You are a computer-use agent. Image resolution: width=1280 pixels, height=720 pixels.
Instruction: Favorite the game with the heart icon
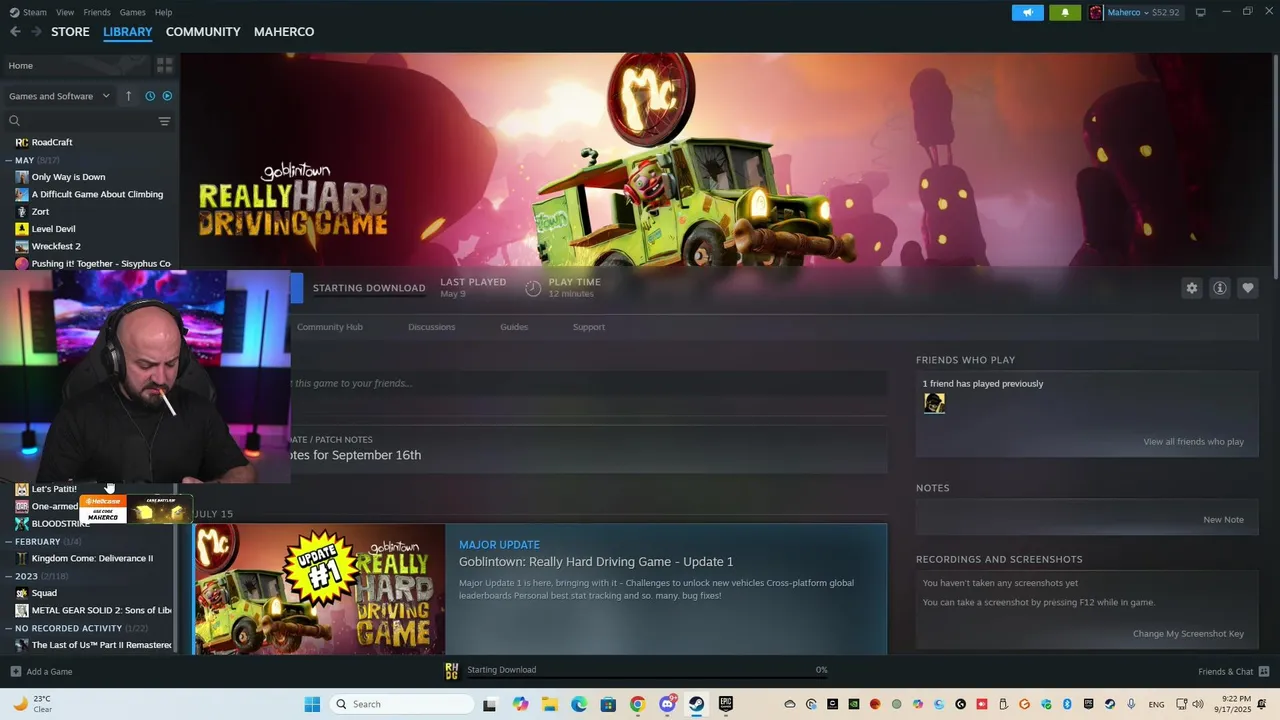point(1247,288)
